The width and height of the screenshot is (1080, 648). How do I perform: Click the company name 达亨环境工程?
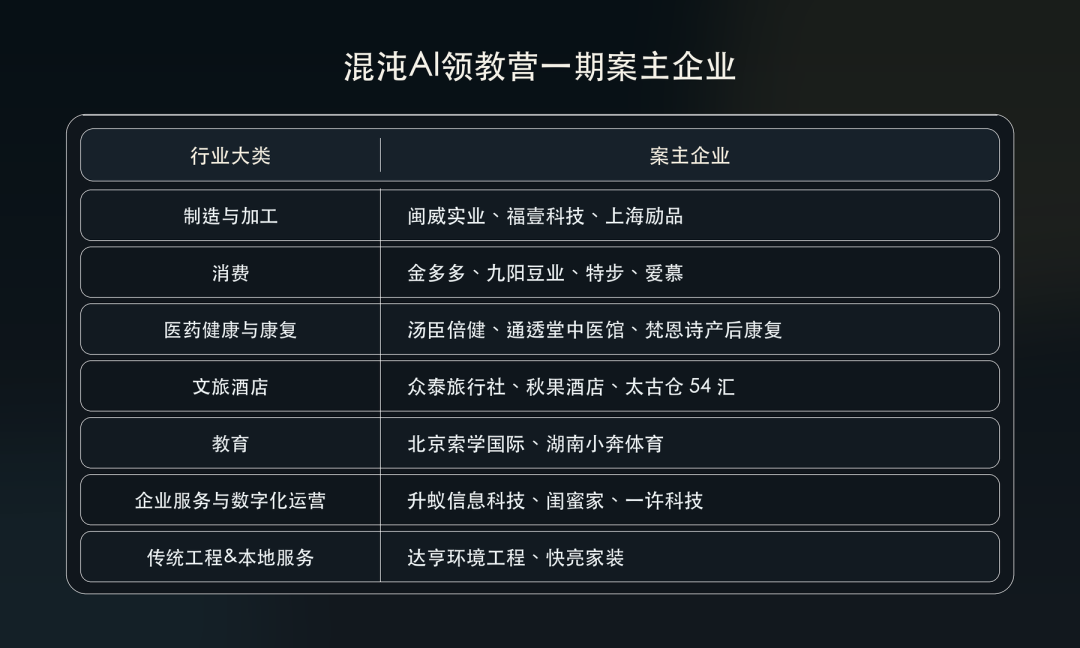pyautogui.click(x=466, y=558)
